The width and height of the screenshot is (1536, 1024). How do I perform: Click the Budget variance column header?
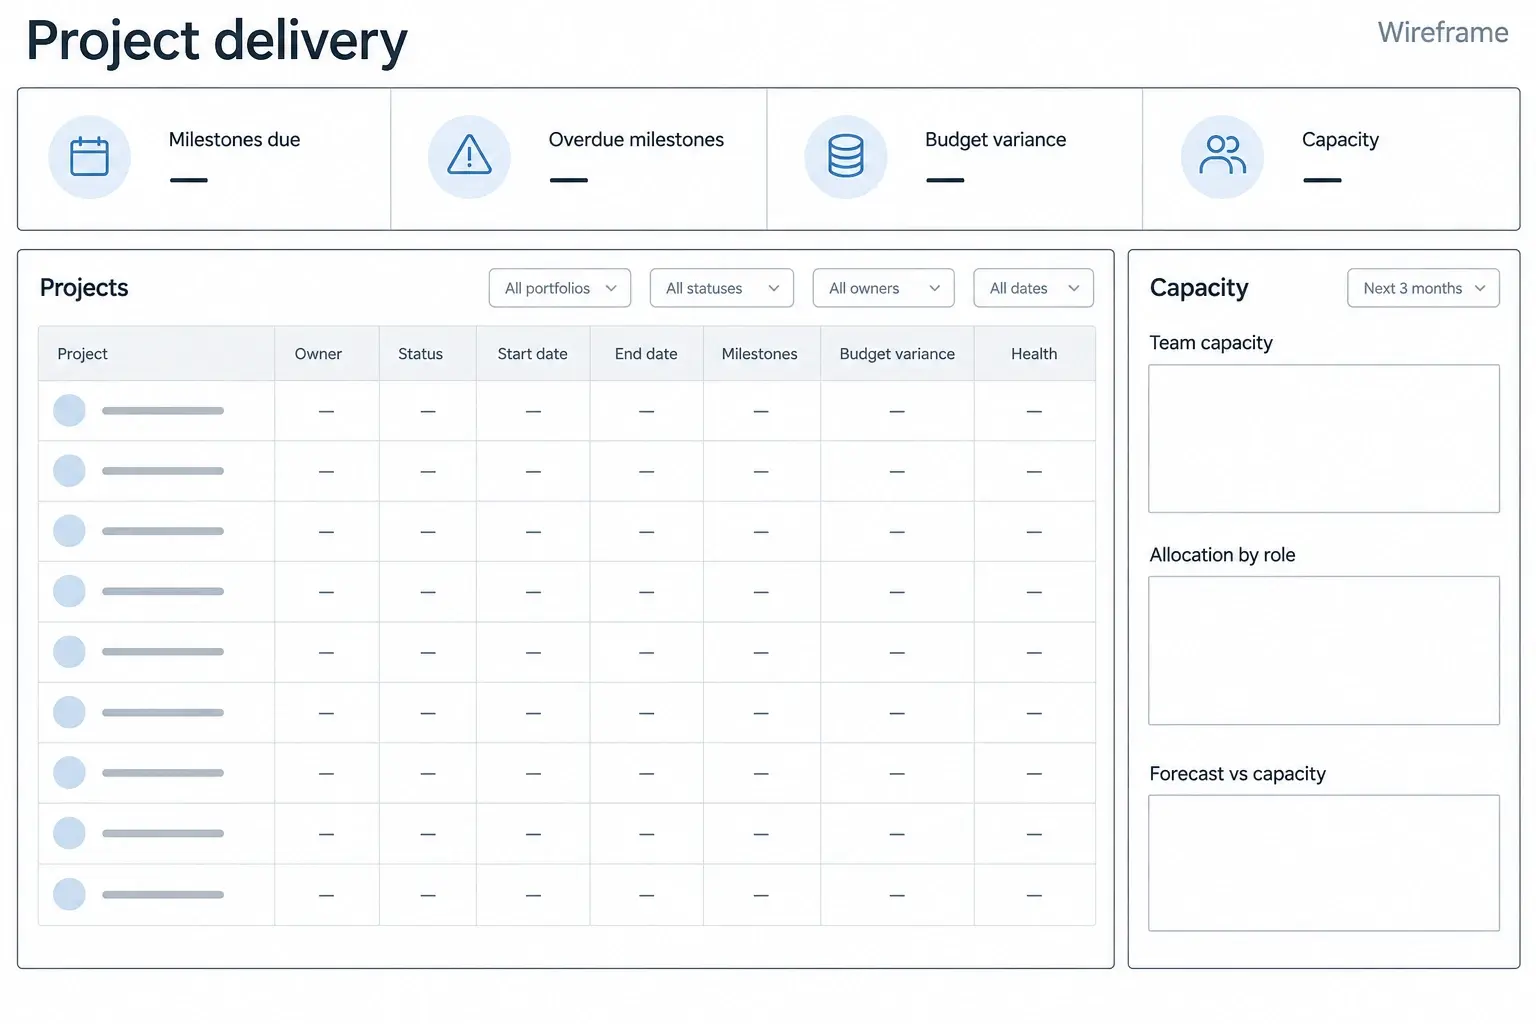tap(897, 354)
